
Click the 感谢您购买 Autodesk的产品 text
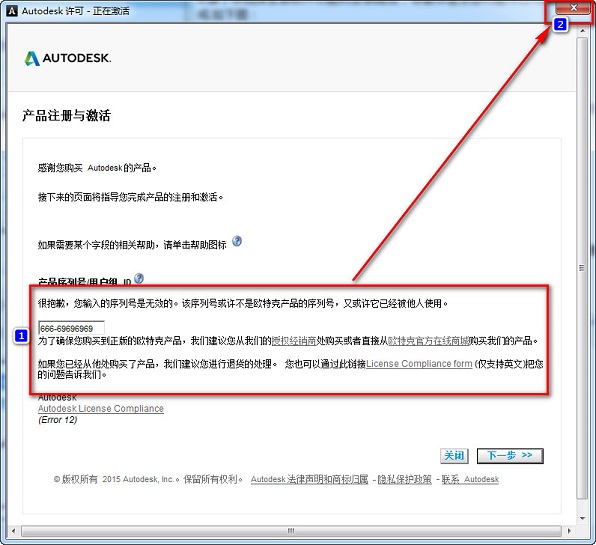[97, 168]
